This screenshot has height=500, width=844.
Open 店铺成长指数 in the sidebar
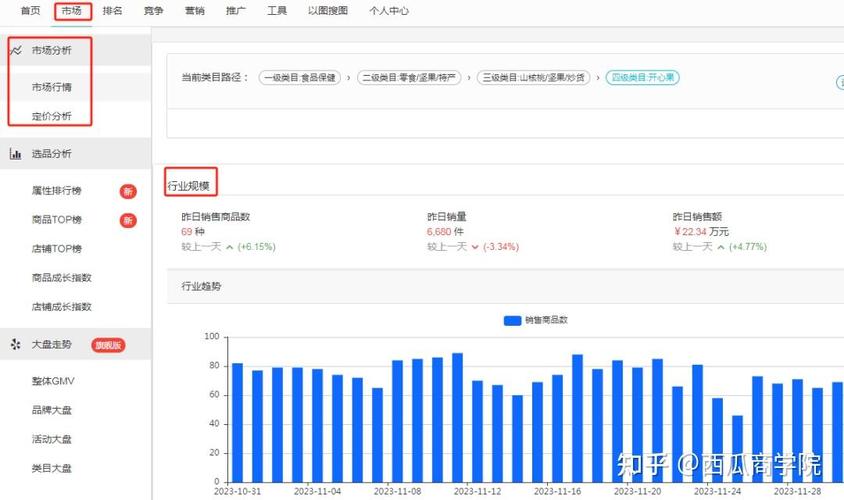pyautogui.click(x=61, y=307)
